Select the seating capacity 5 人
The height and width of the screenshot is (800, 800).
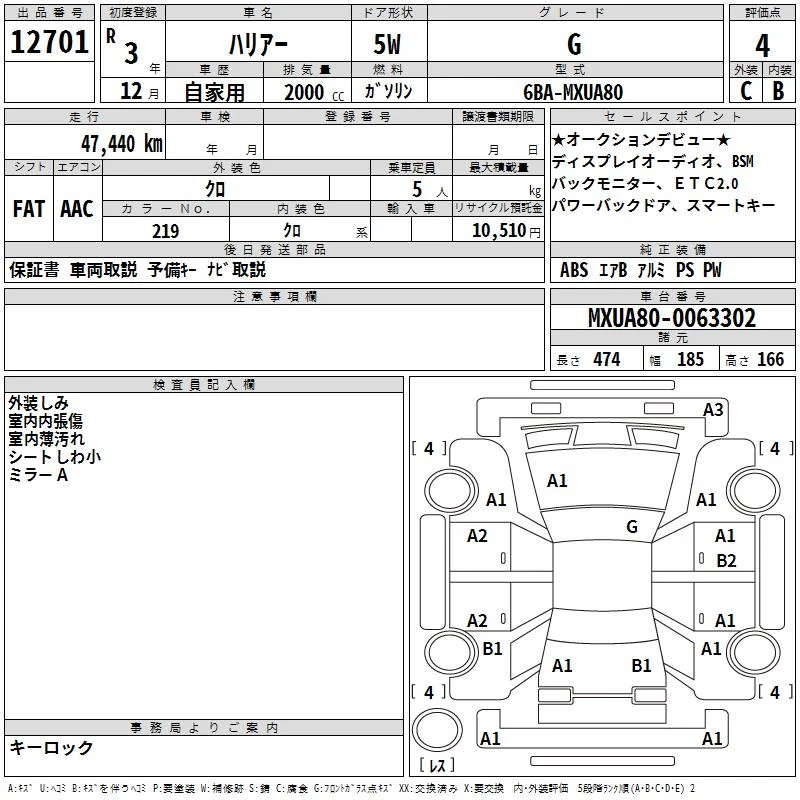pos(429,190)
